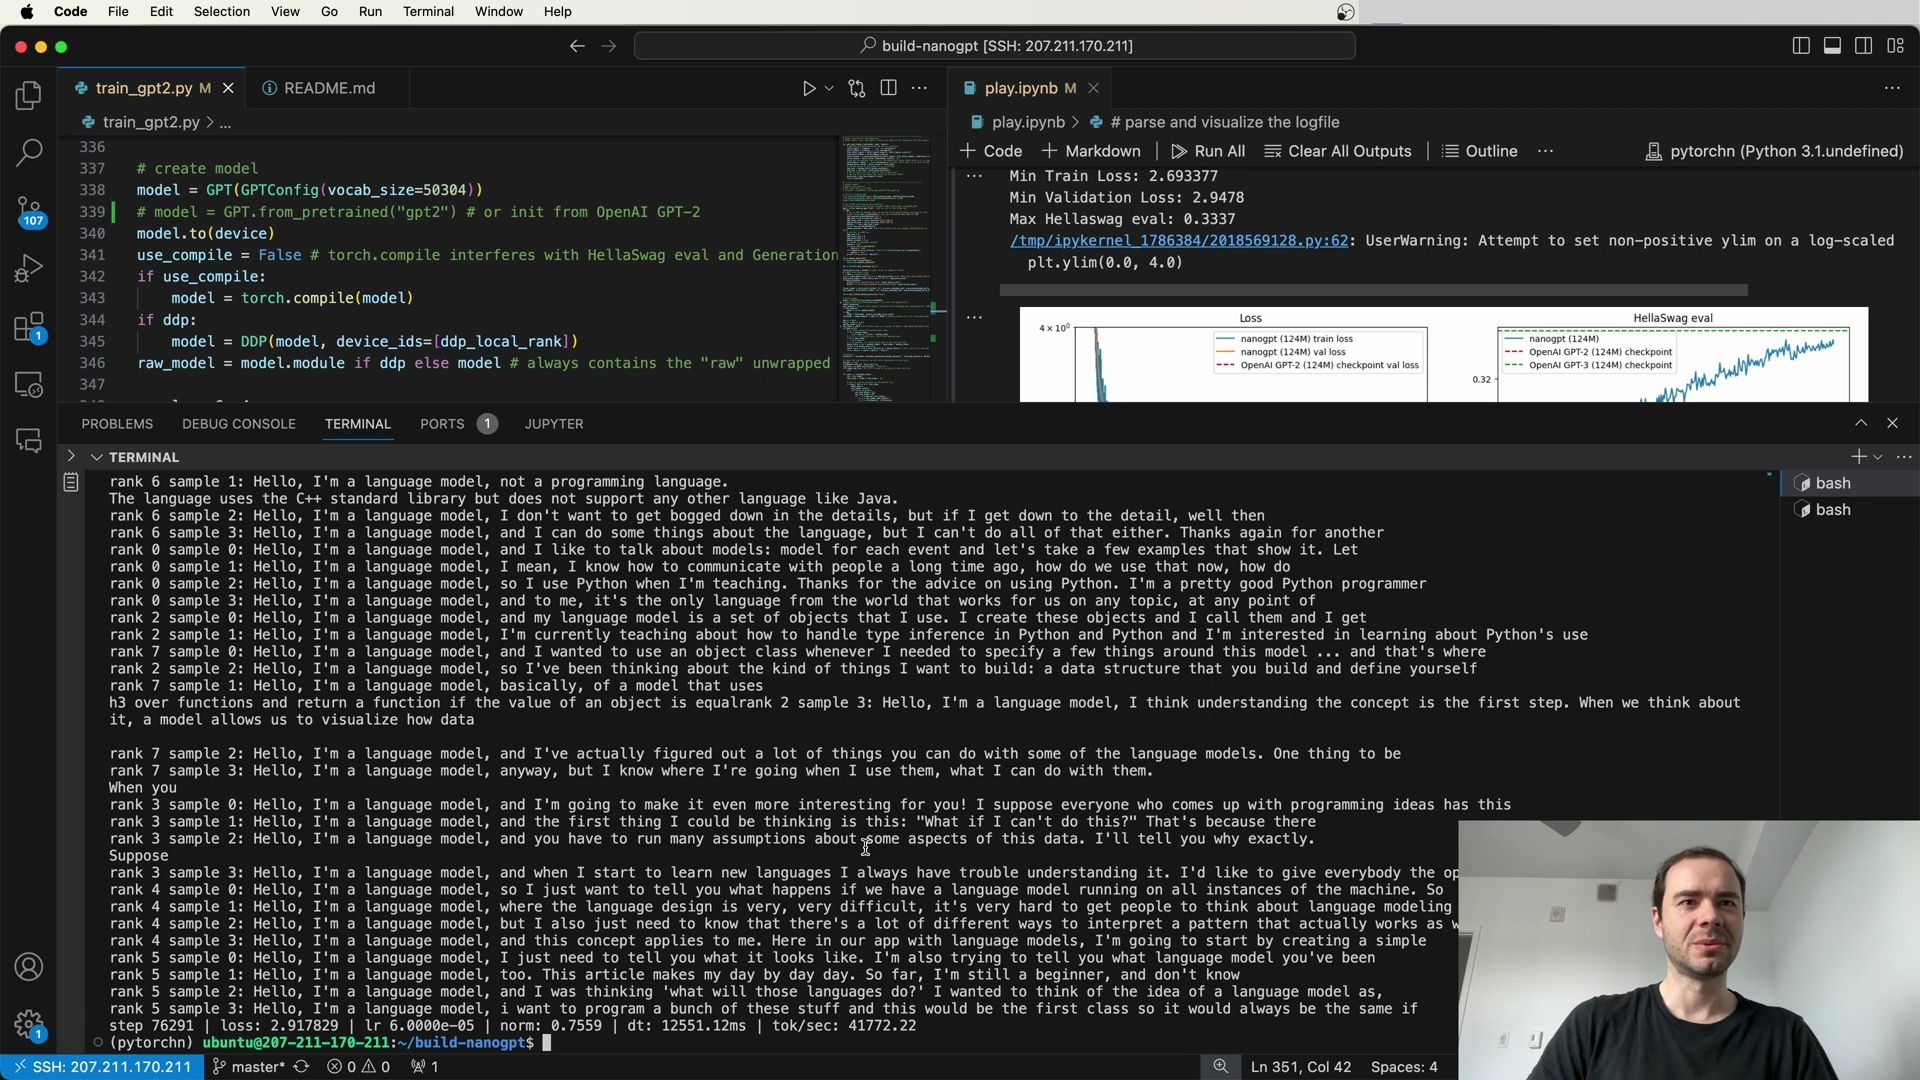Open Run and Debug view
This screenshot has height=1080, width=1920.
[29, 268]
